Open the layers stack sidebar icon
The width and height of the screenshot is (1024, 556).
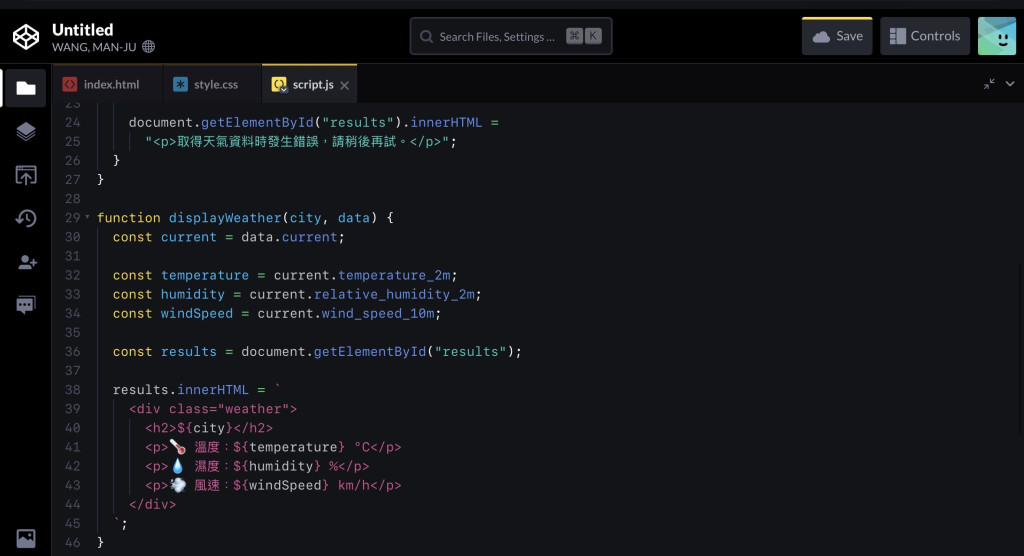pos(25,131)
